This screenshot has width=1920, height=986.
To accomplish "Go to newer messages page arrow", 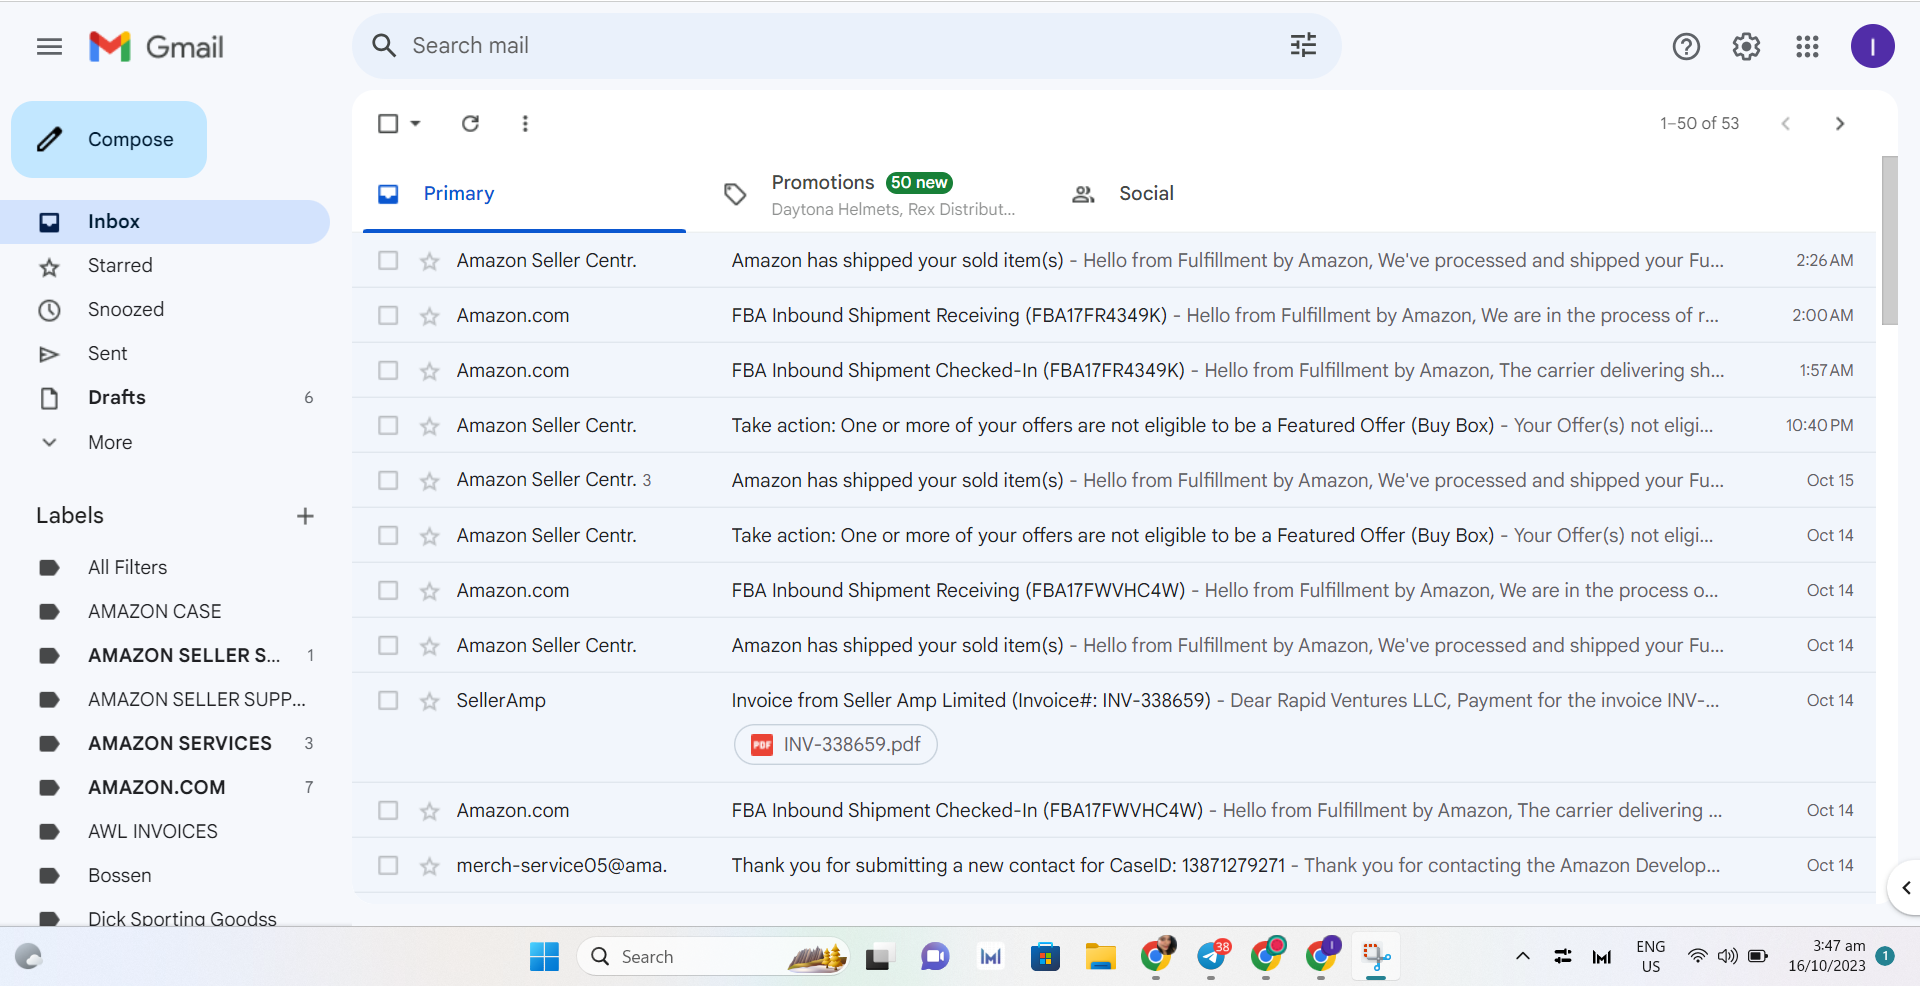I will tap(1785, 123).
